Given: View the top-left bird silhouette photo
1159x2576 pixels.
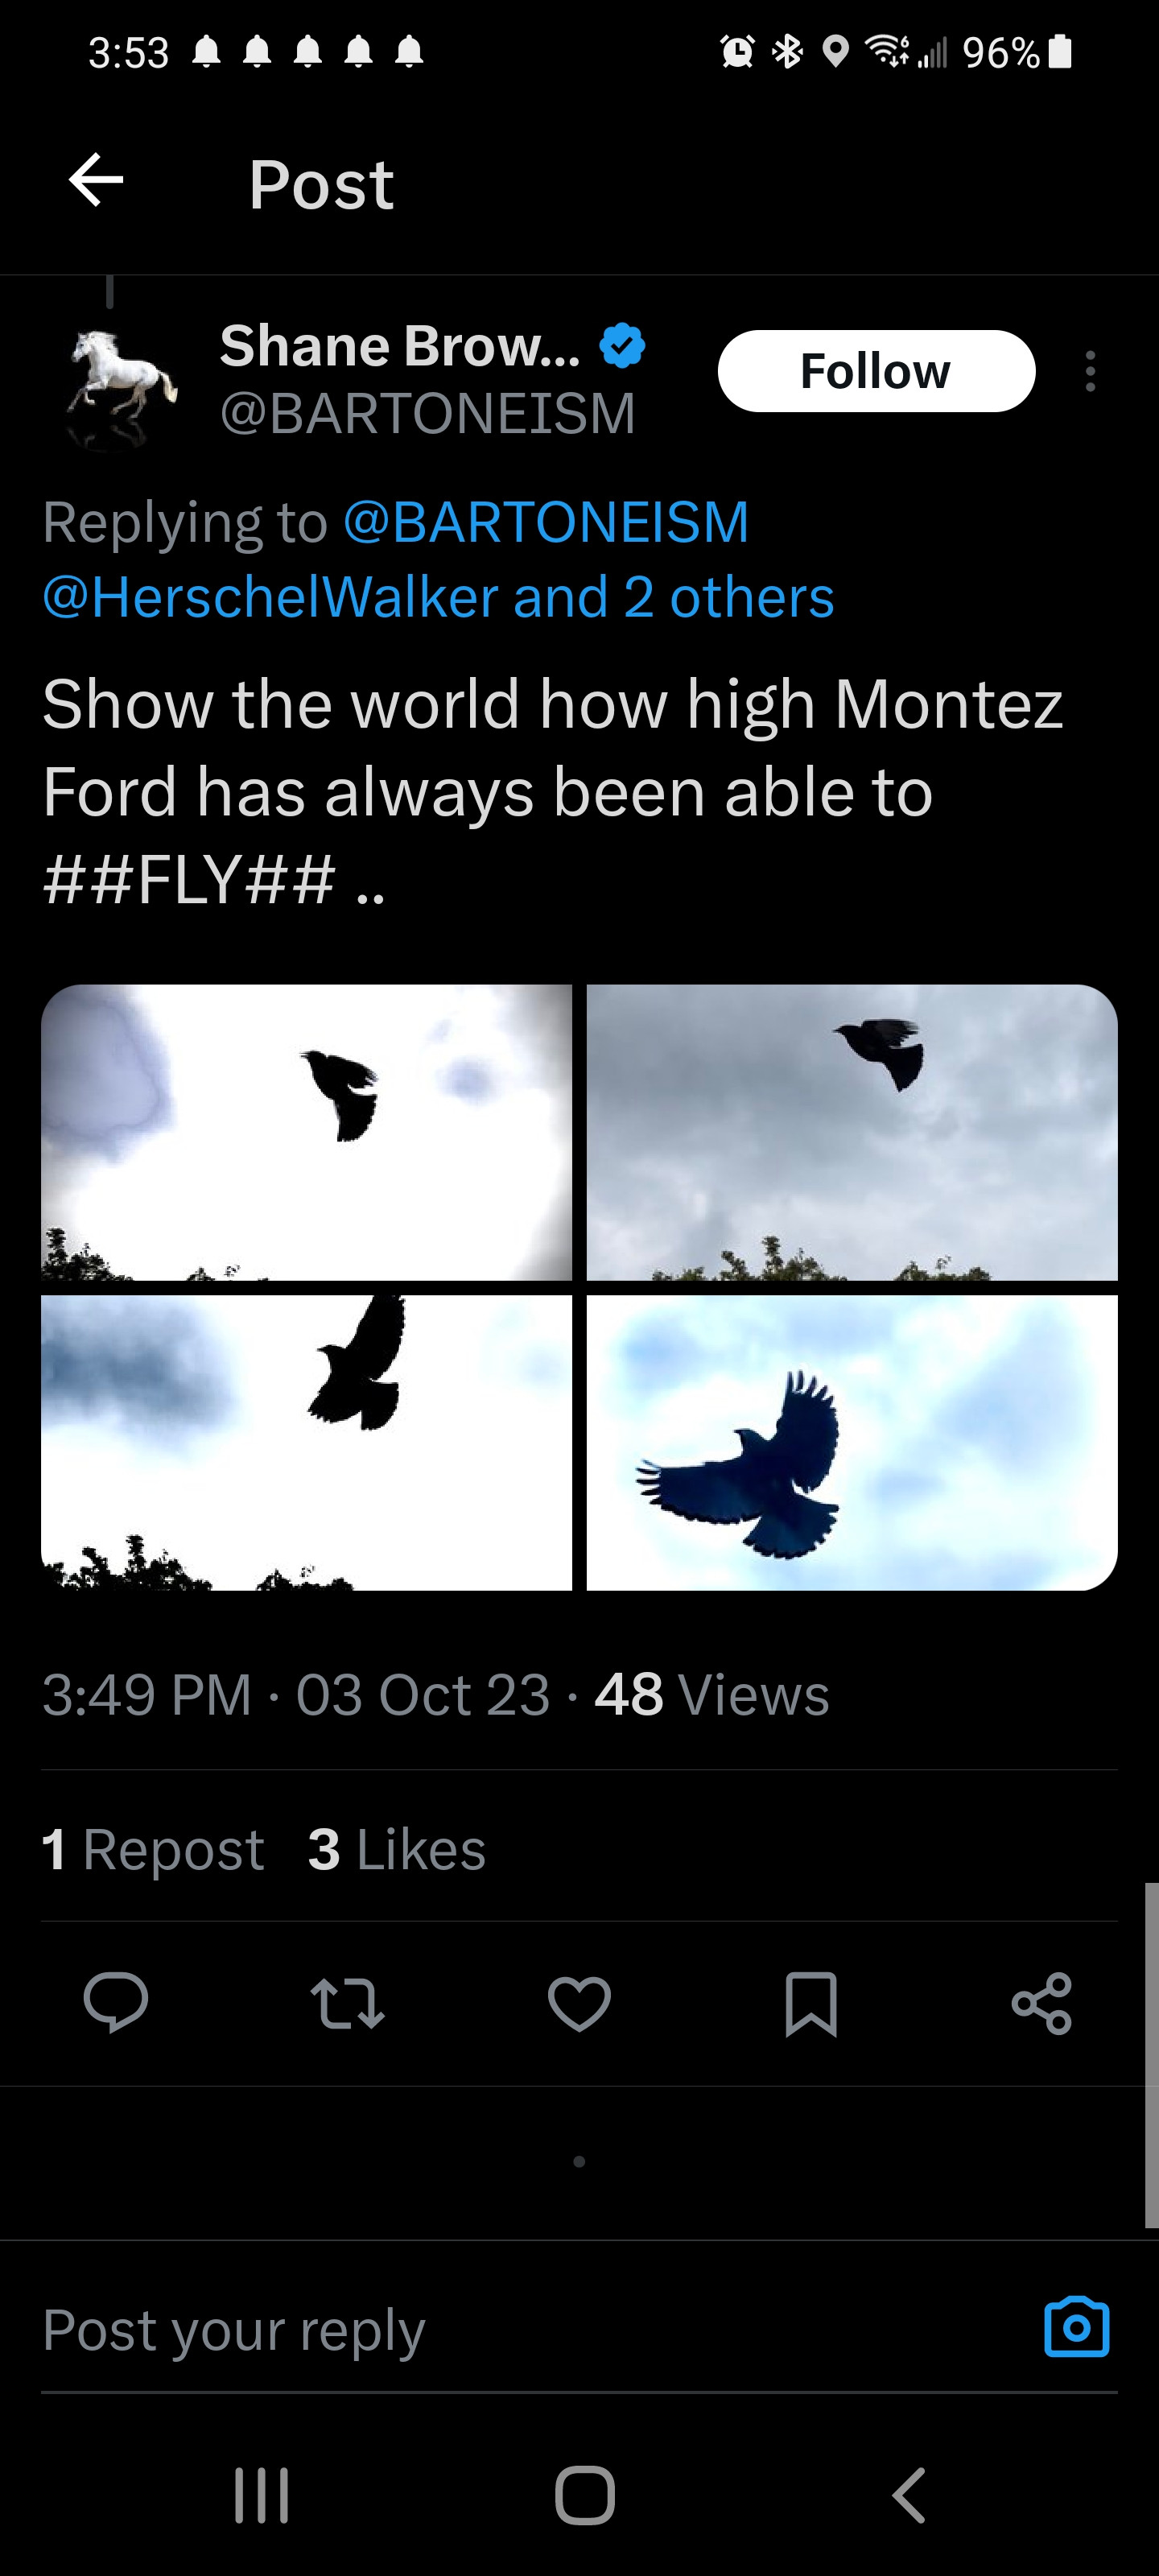Looking at the screenshot, I should click(x=306, y=1132).
